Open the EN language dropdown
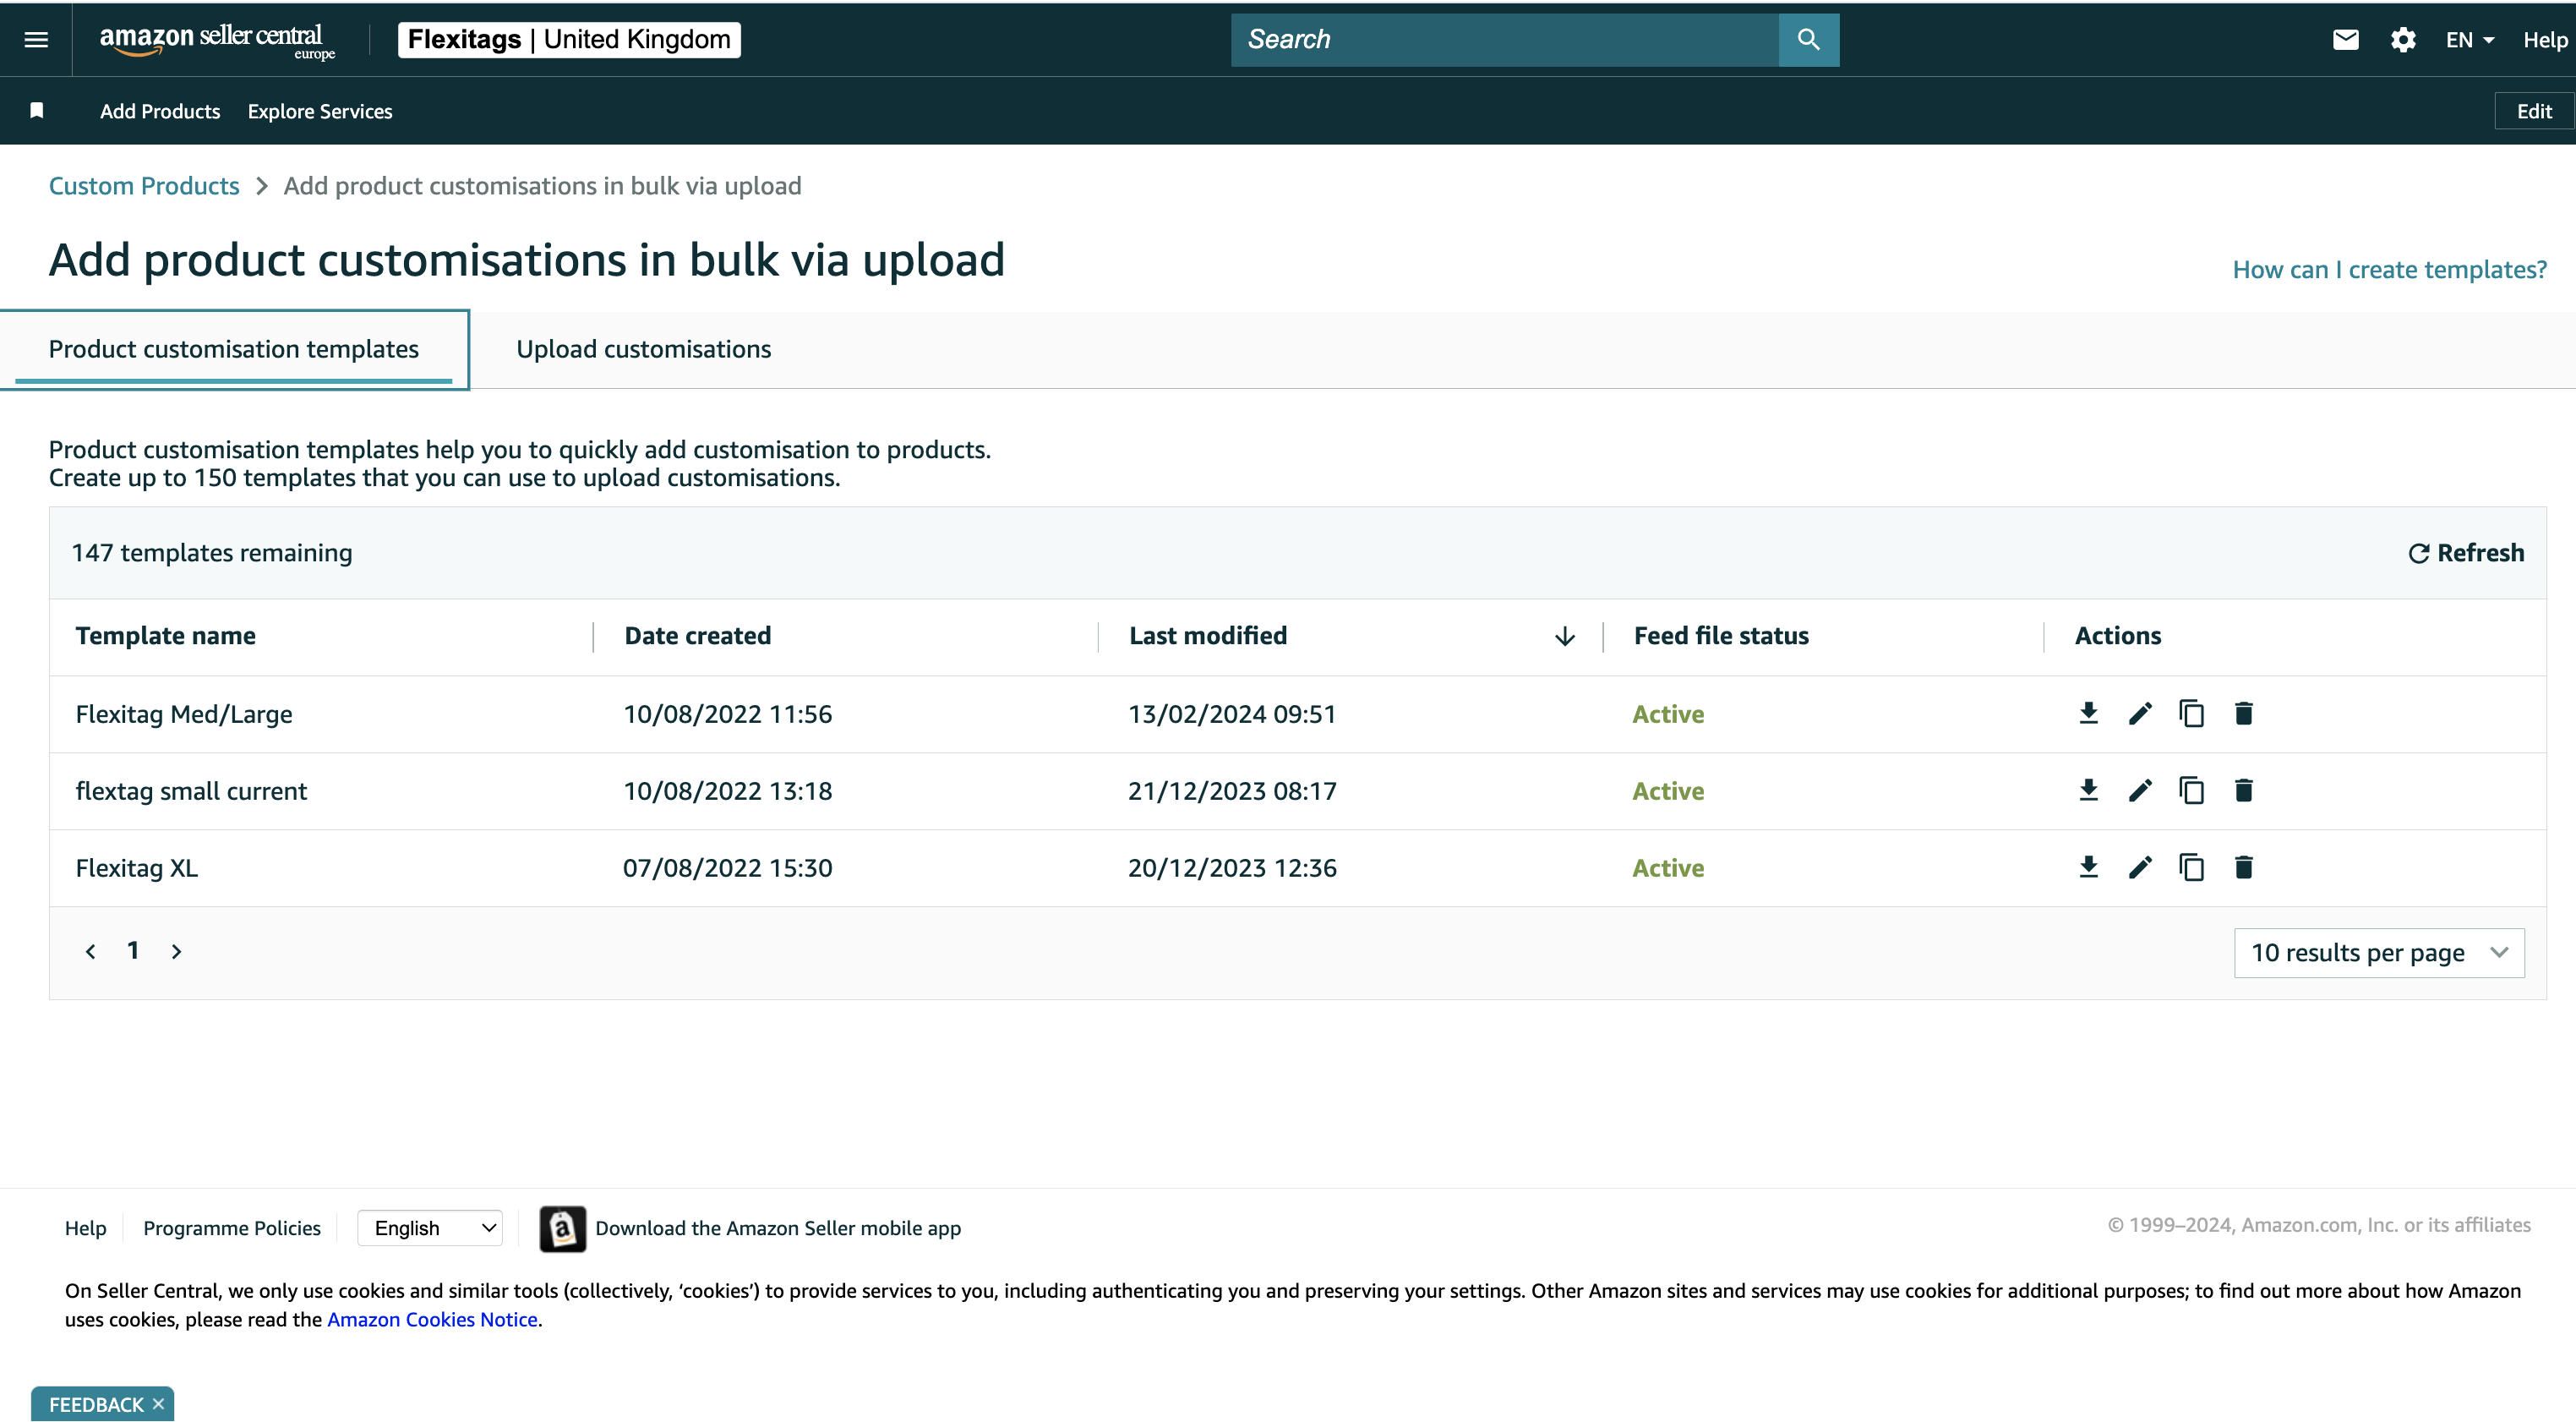Viewport: 2576px width, 1422px height. pyautogui.click(x=2470, y=40)
